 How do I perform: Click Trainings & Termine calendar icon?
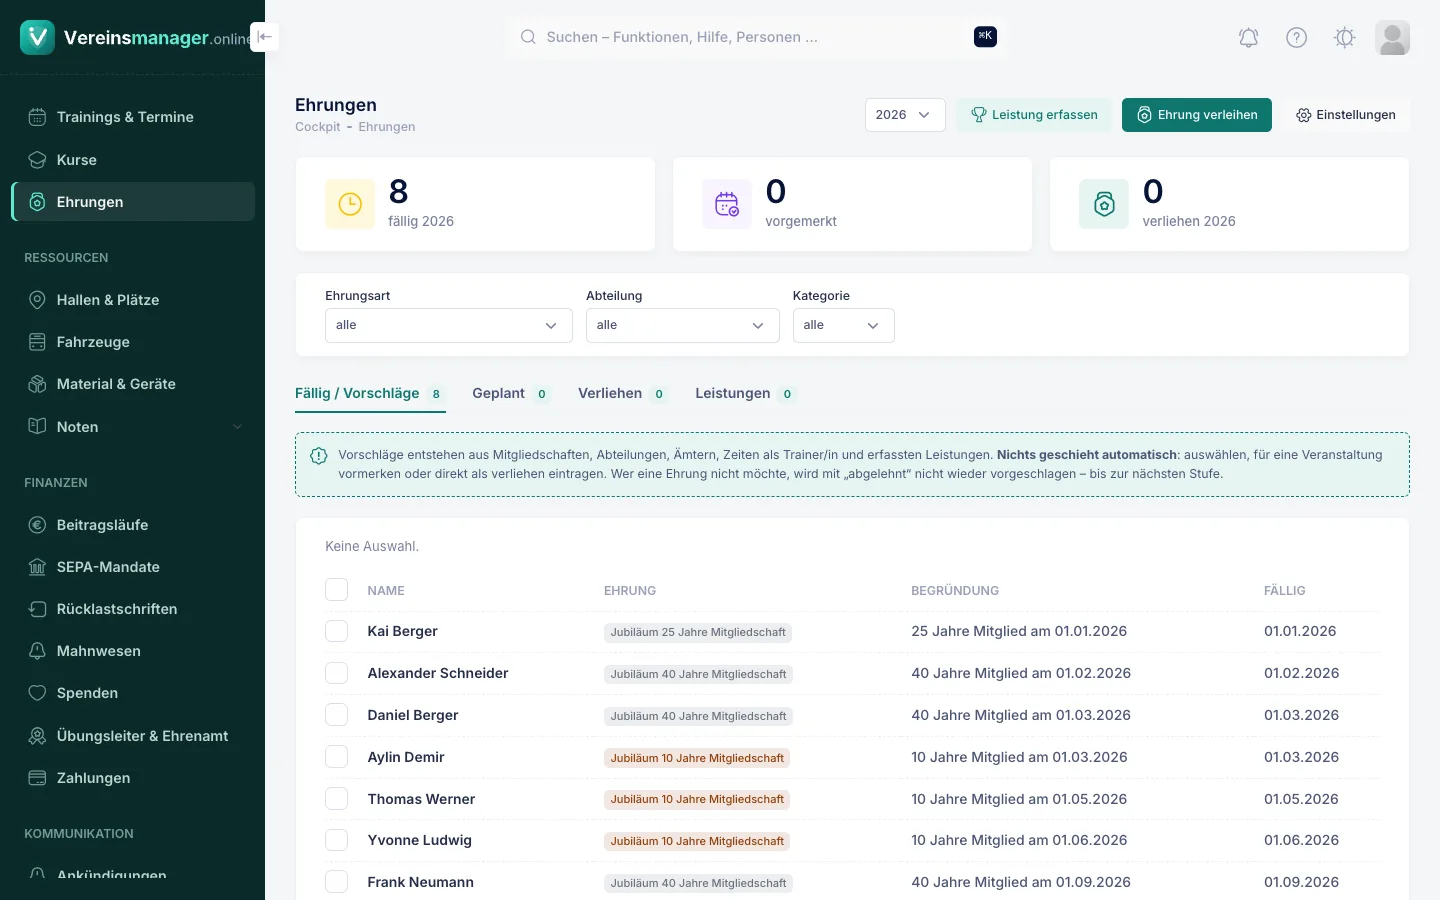coord(37,117)
